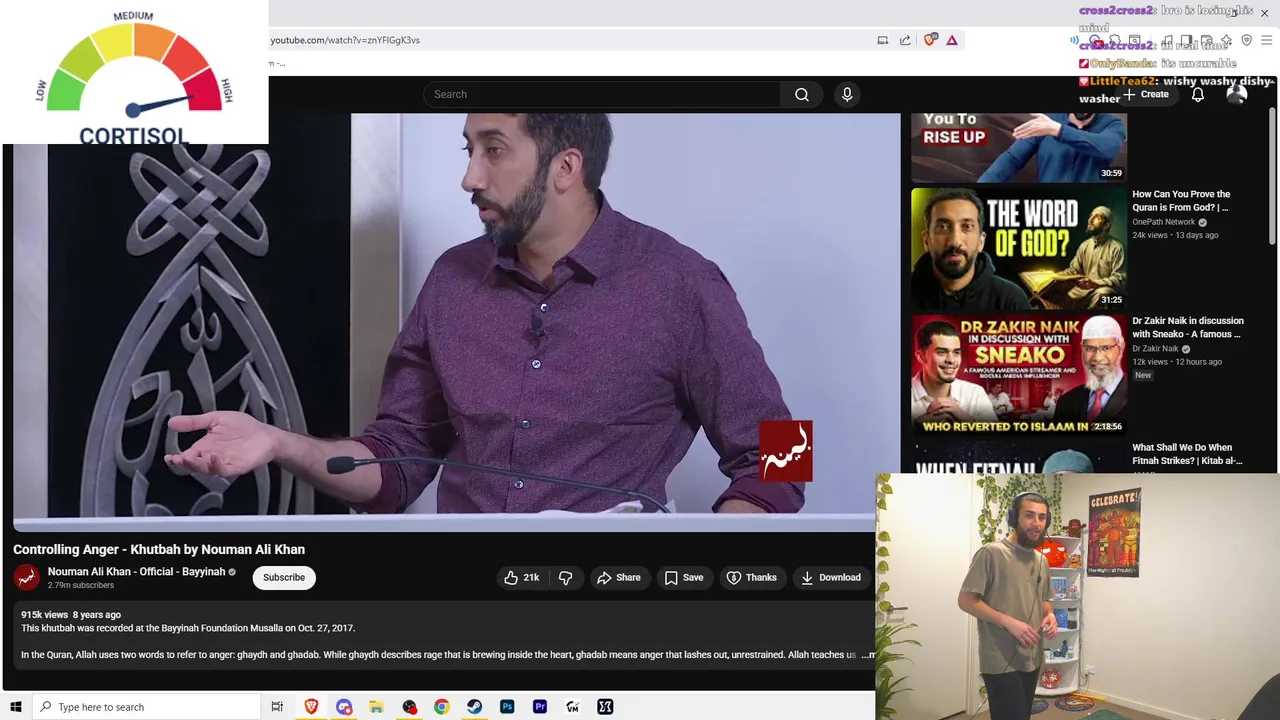The height and width of the screenshot is (720, 1280).
Task: Open 'How Can You Prove the Quran is From God?' title
Action: [1181, 200]
